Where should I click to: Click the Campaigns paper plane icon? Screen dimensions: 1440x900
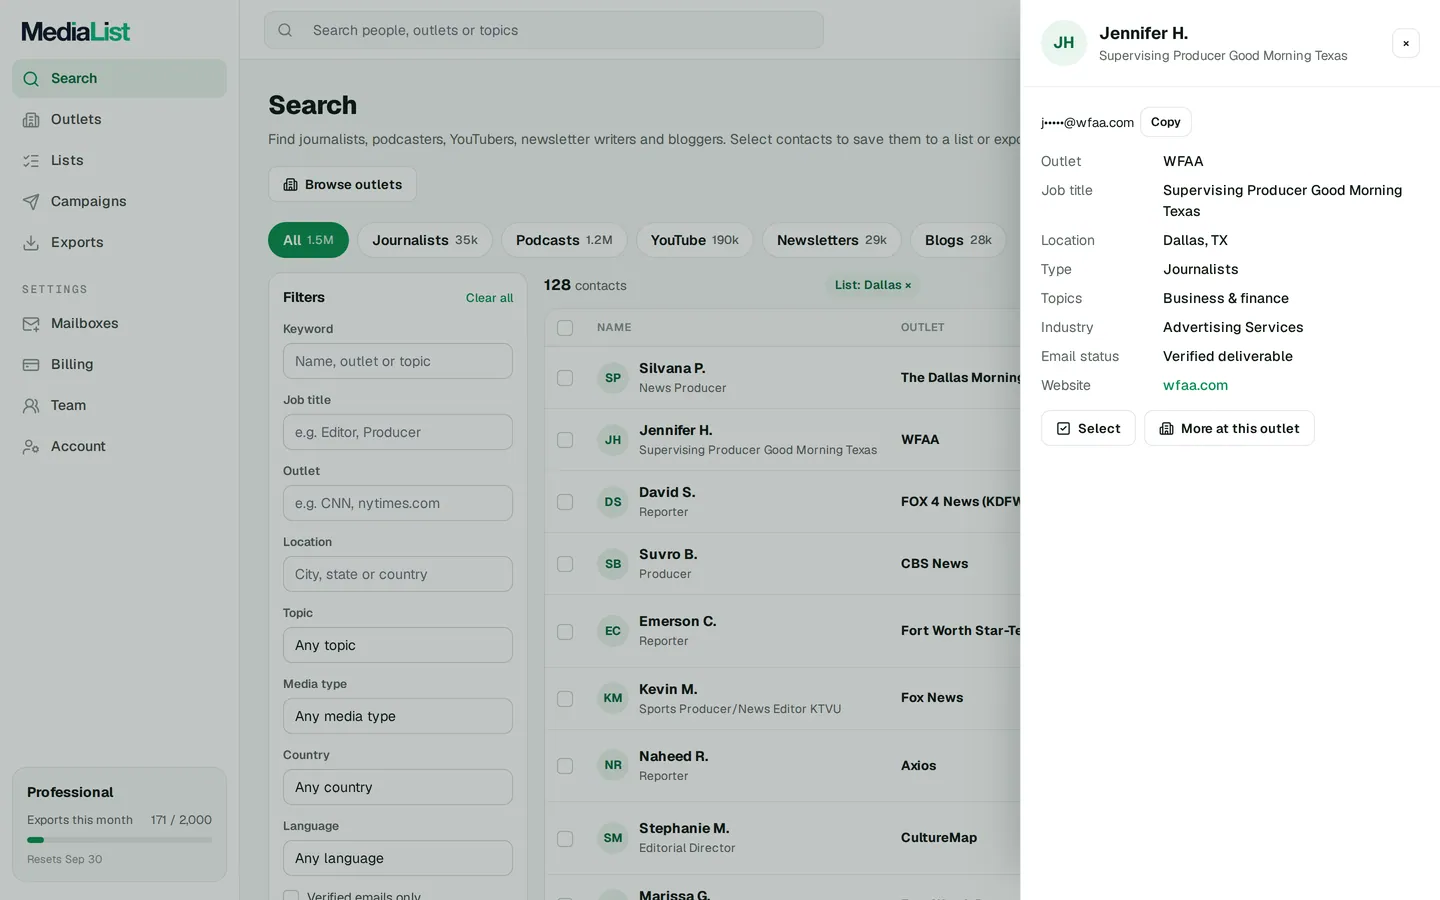click(31, 202)
